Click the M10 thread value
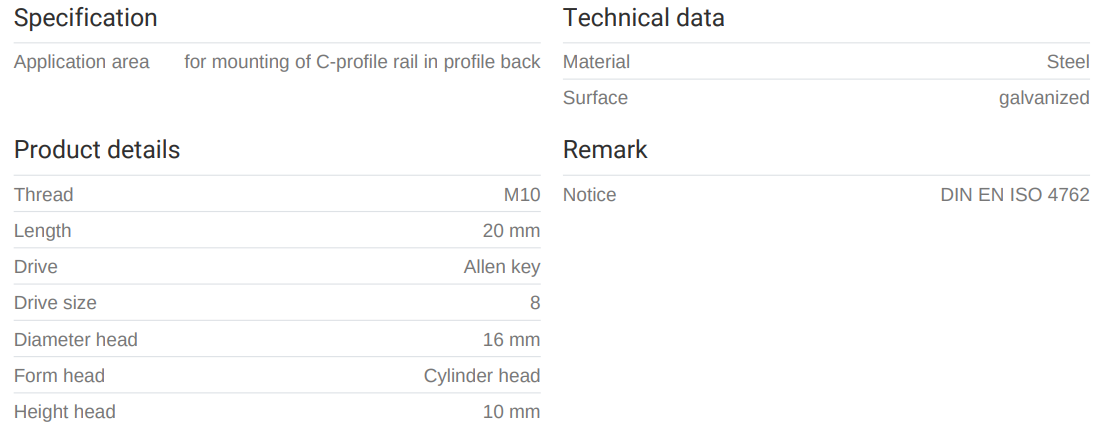The width and height of the screenshot is (1102, 431). pos(522,195)
